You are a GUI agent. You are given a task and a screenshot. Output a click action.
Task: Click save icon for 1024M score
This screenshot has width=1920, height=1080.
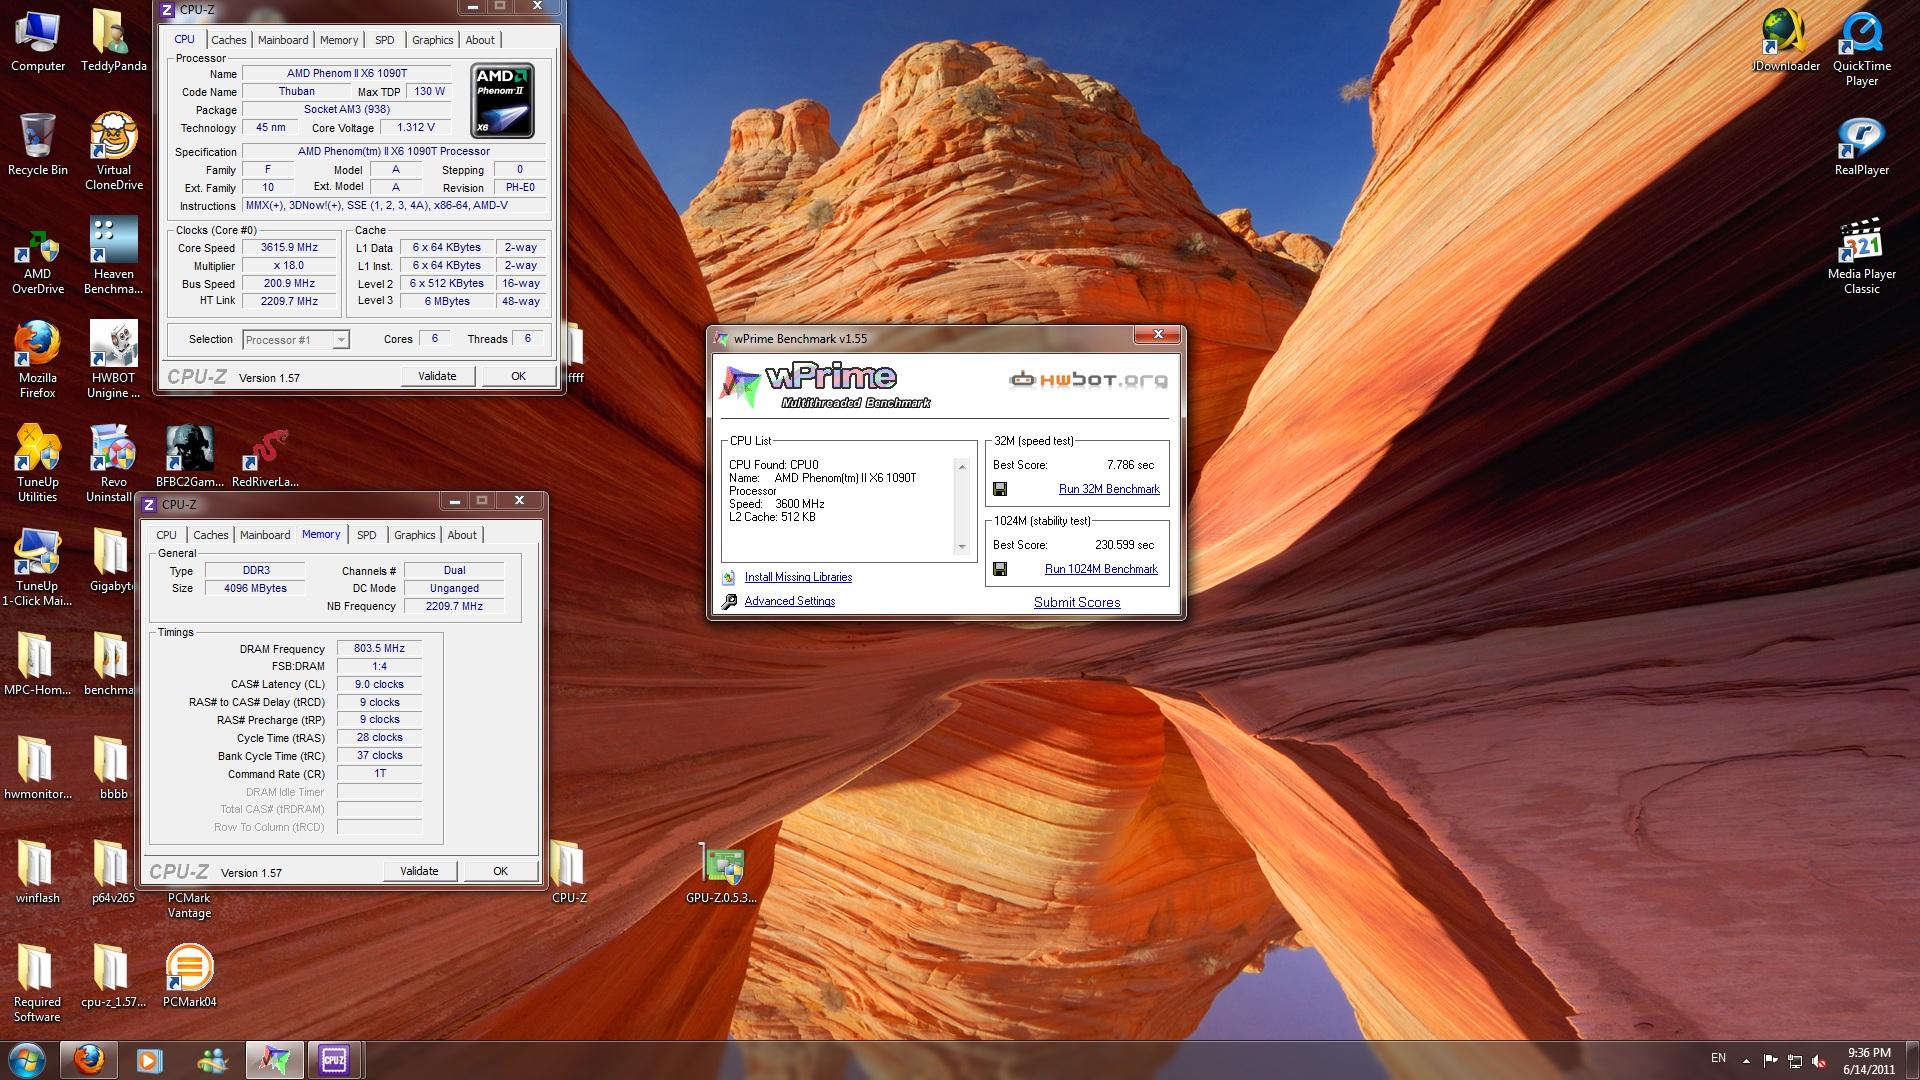(1000, 569)
